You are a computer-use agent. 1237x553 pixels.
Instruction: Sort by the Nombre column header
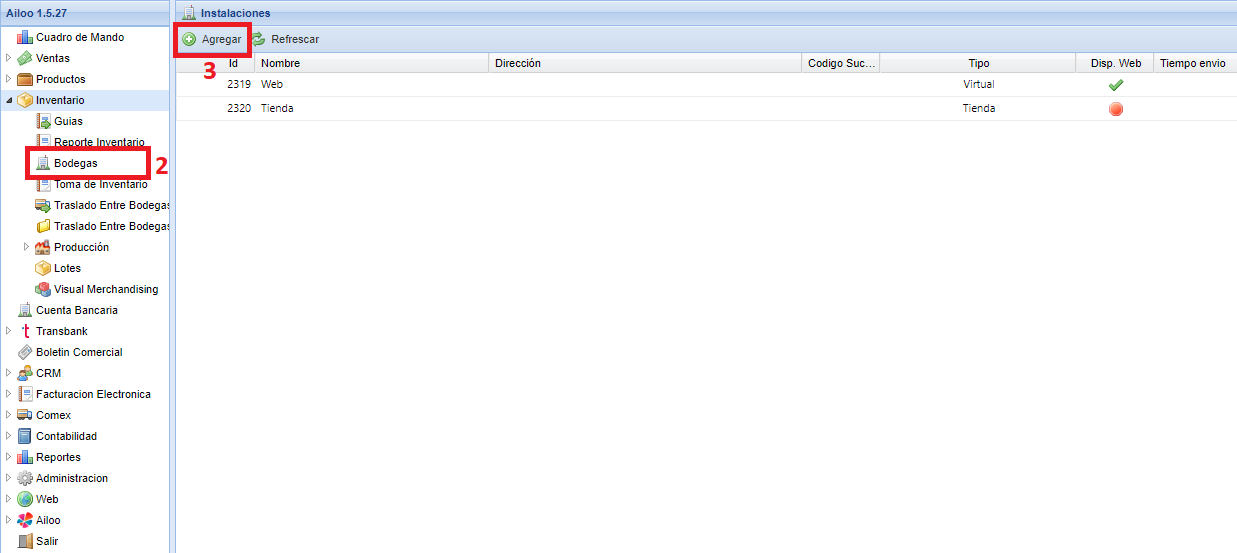coord(373,63)
